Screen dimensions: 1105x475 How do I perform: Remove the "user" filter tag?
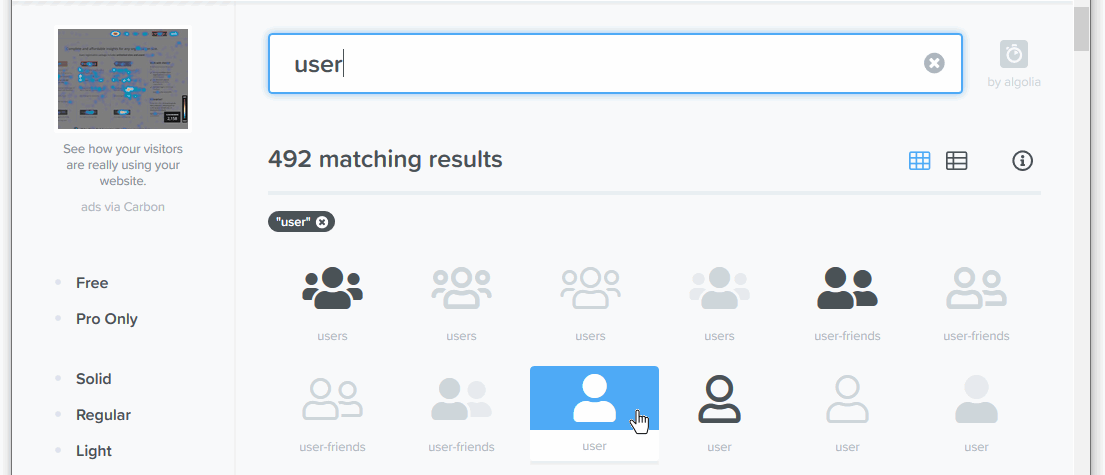pos(322,222)
